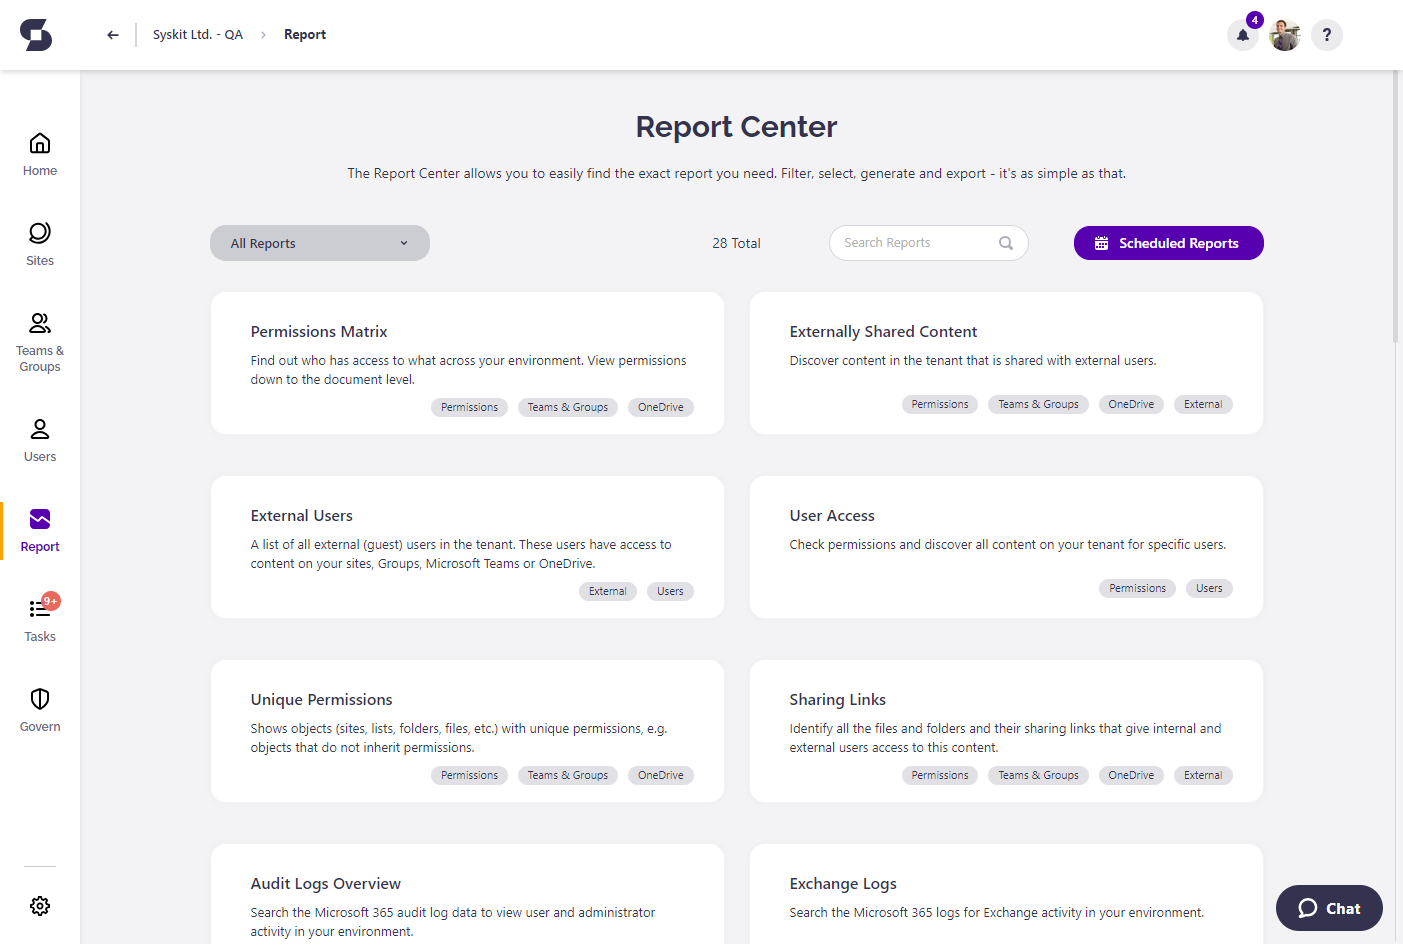Viewport: 1403px width, 945px height.
Task: Select the Syskit Ltd. - QA breadcrumb
Action: (x=197, y=34)
